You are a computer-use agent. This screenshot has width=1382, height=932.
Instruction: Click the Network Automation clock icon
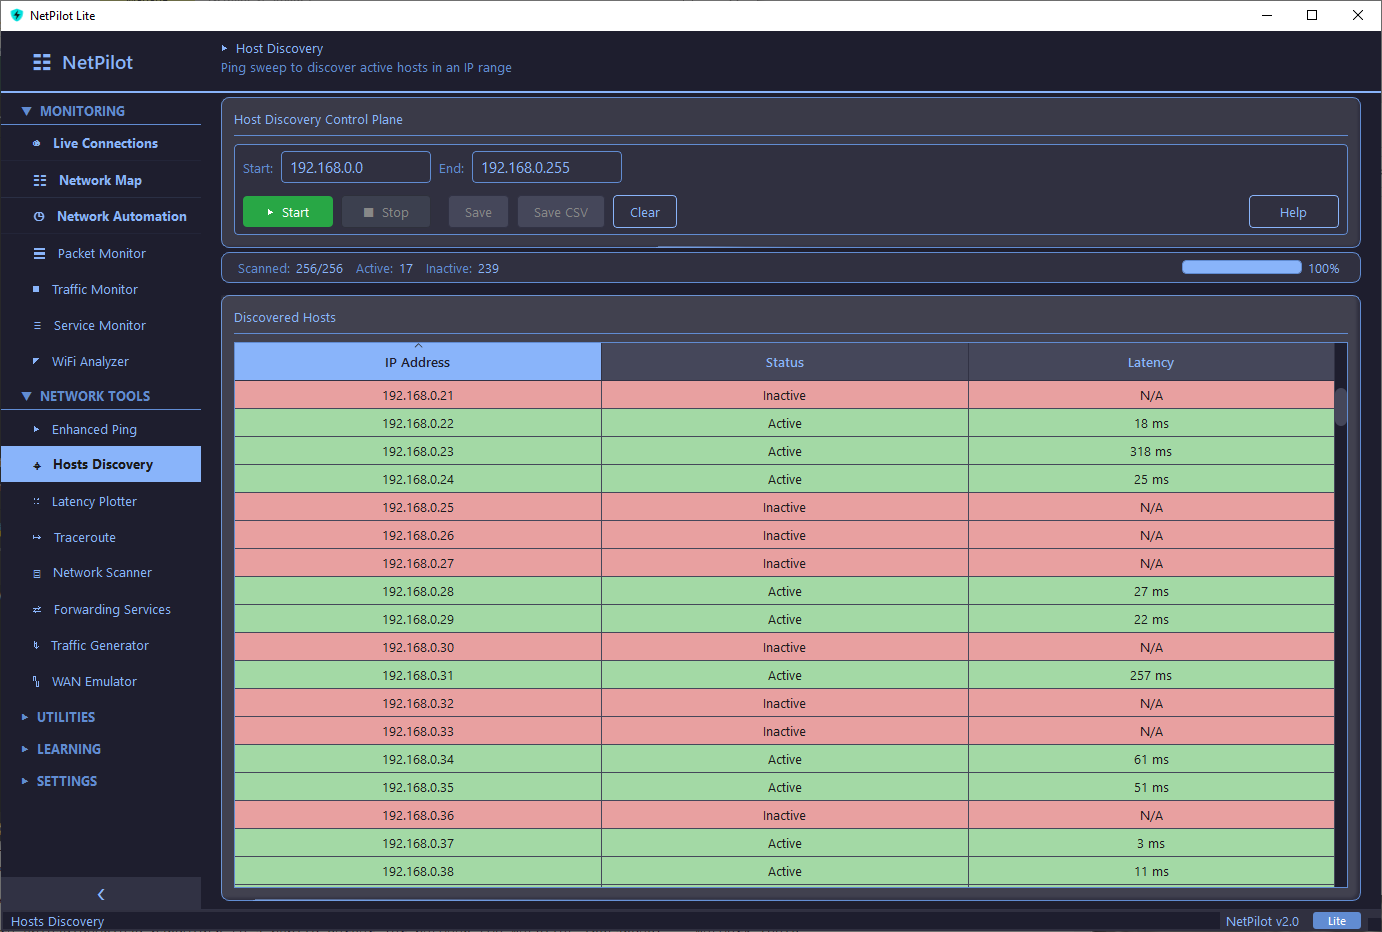click(39, 217)
